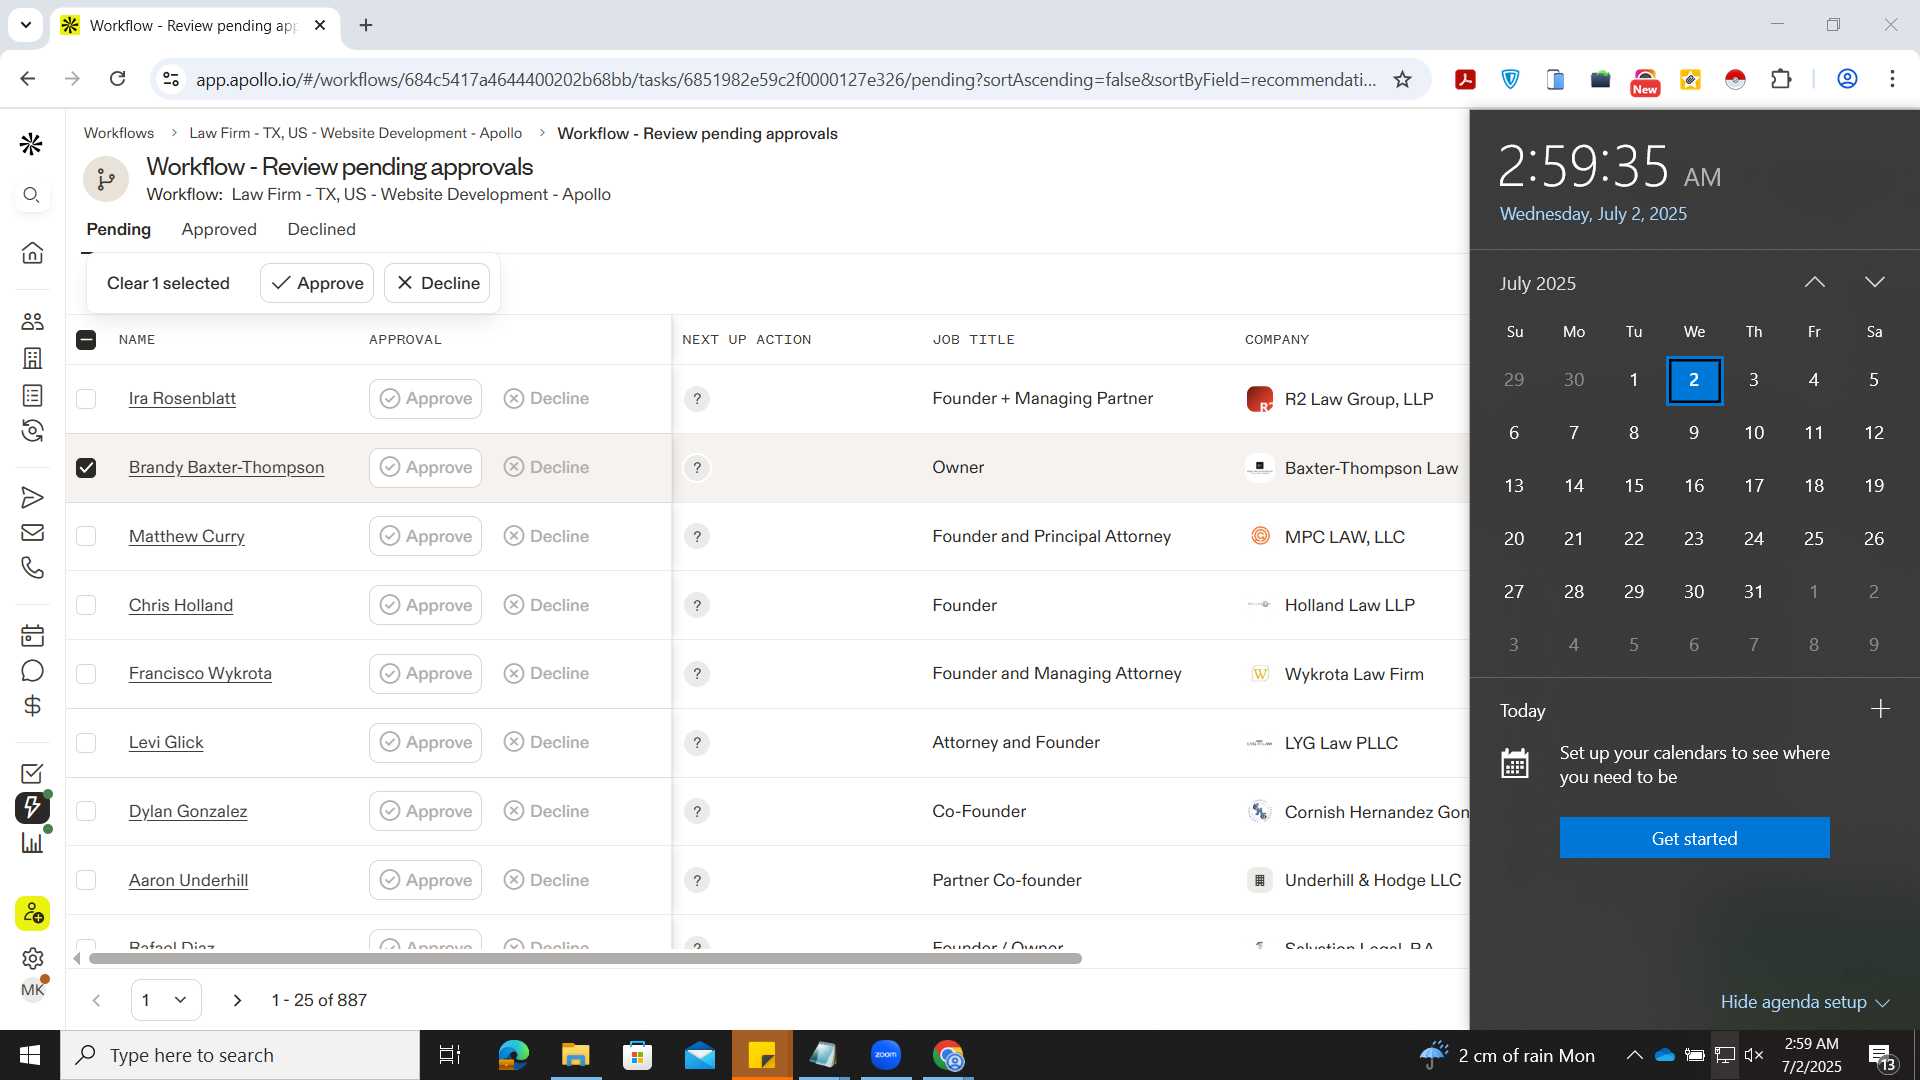Open Deals dollar icon in sidebar
The height and width of the screenshot is (1080, 1920).
32,706
